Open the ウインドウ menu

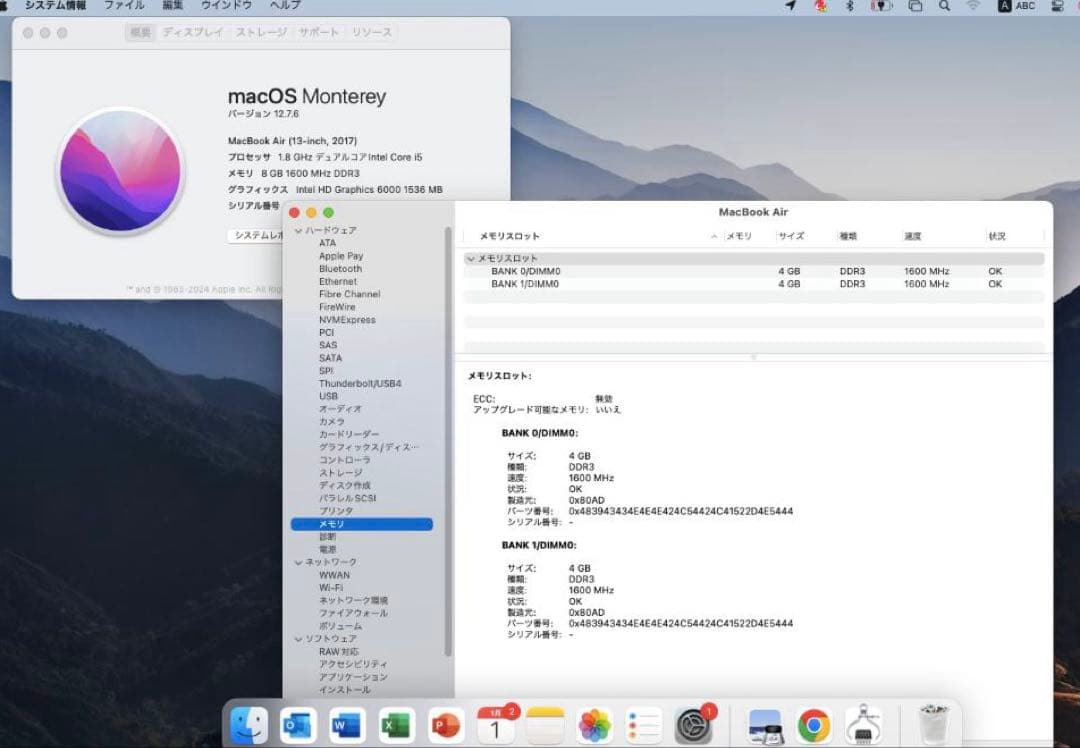pyautogui.click(x=227, y=6)
